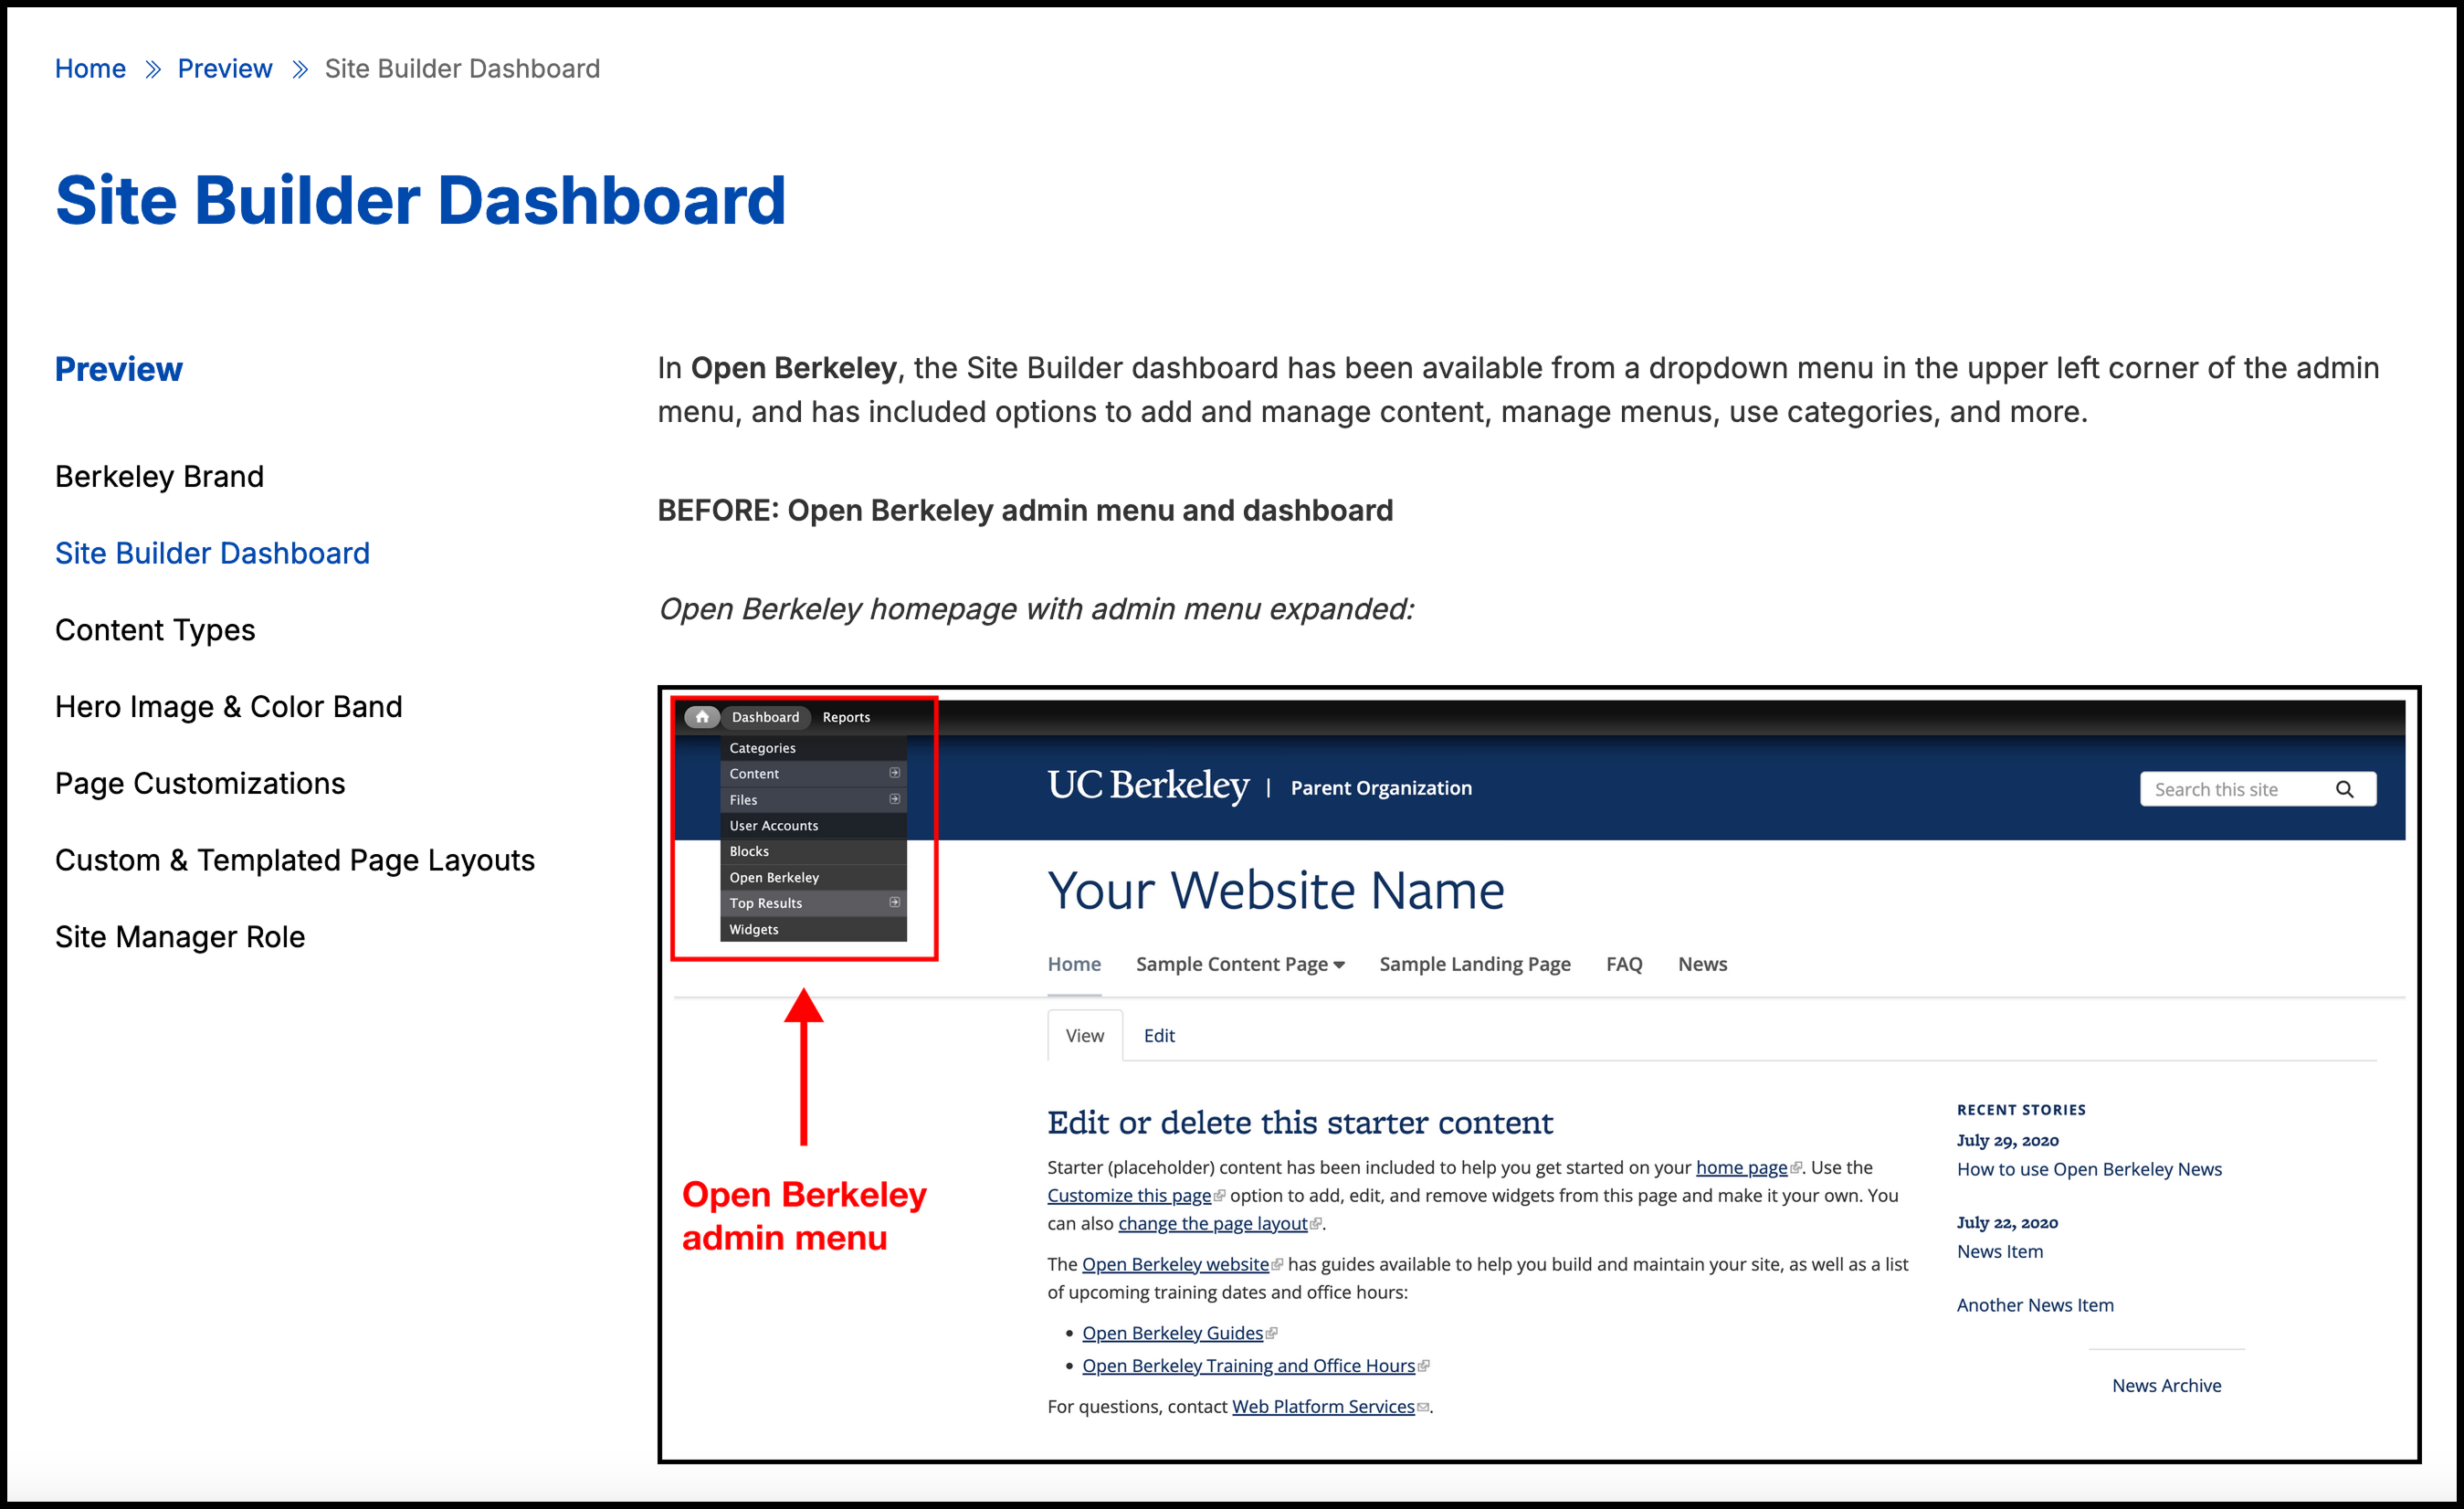Image resolution: width=2464 pixels, height=1509 pixels.
Task: Open the News Item story link
Action: 2000,1251
